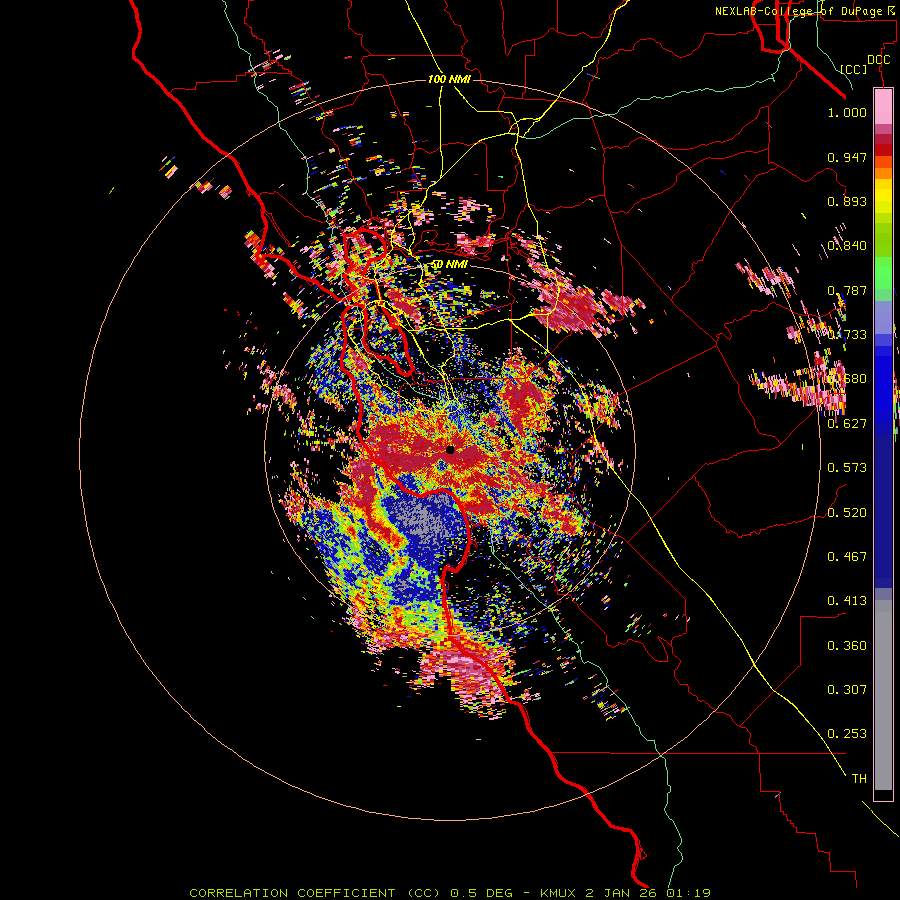Click the 01:19 timestamp in caption
The height and width of the screenshot is (900, 900).
pos(690,893)
